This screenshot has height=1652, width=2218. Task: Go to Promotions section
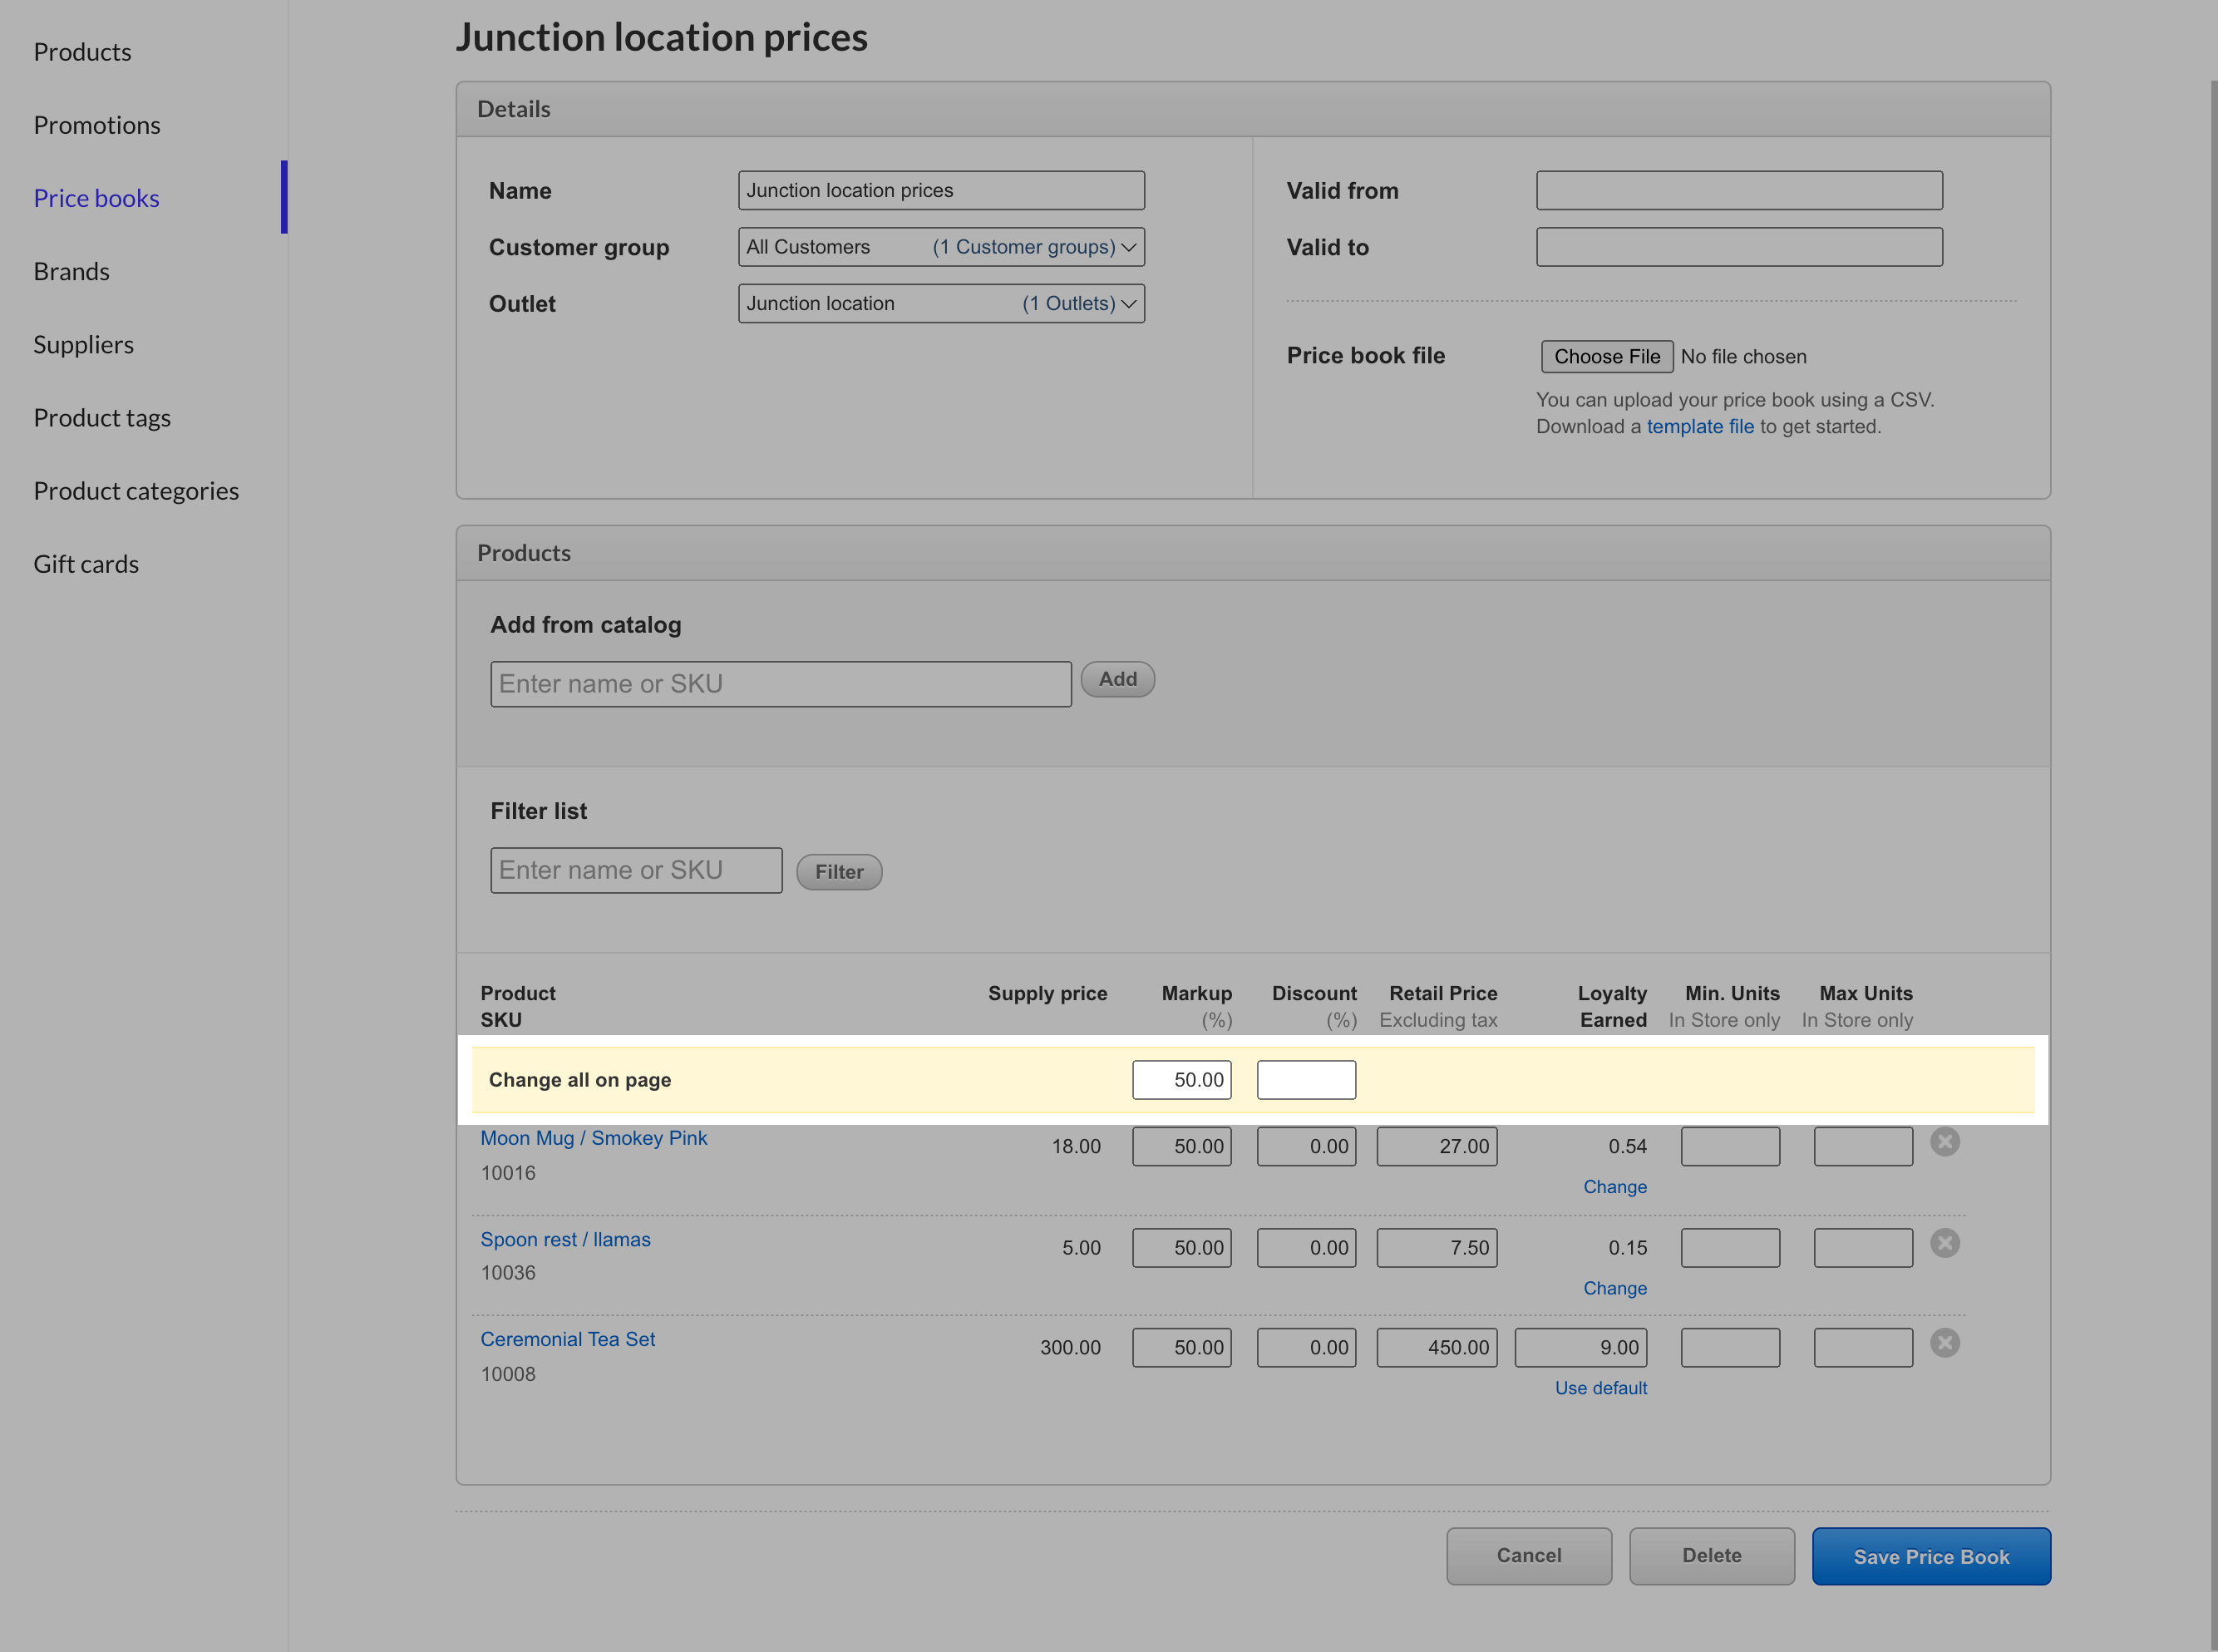[97, 125]
